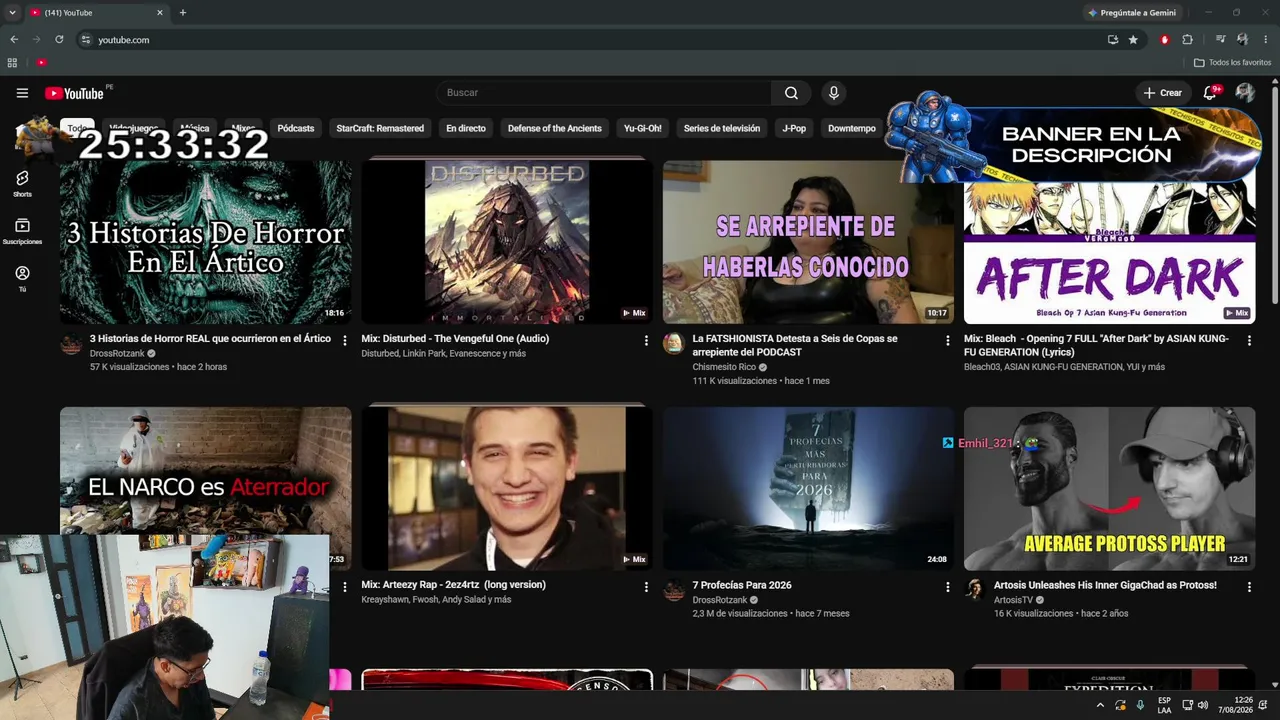The width and height of the screenshot is (1280, 720).
Task: Open the red recording extension icon
Action: pyautogui.click(x=1164, y=40)
